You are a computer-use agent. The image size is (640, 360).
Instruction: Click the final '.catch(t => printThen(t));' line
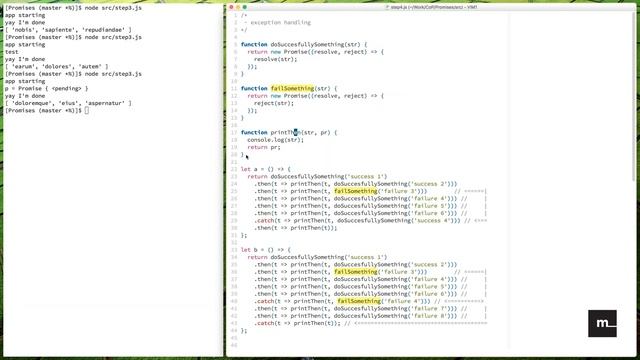(x=370, y=323)
